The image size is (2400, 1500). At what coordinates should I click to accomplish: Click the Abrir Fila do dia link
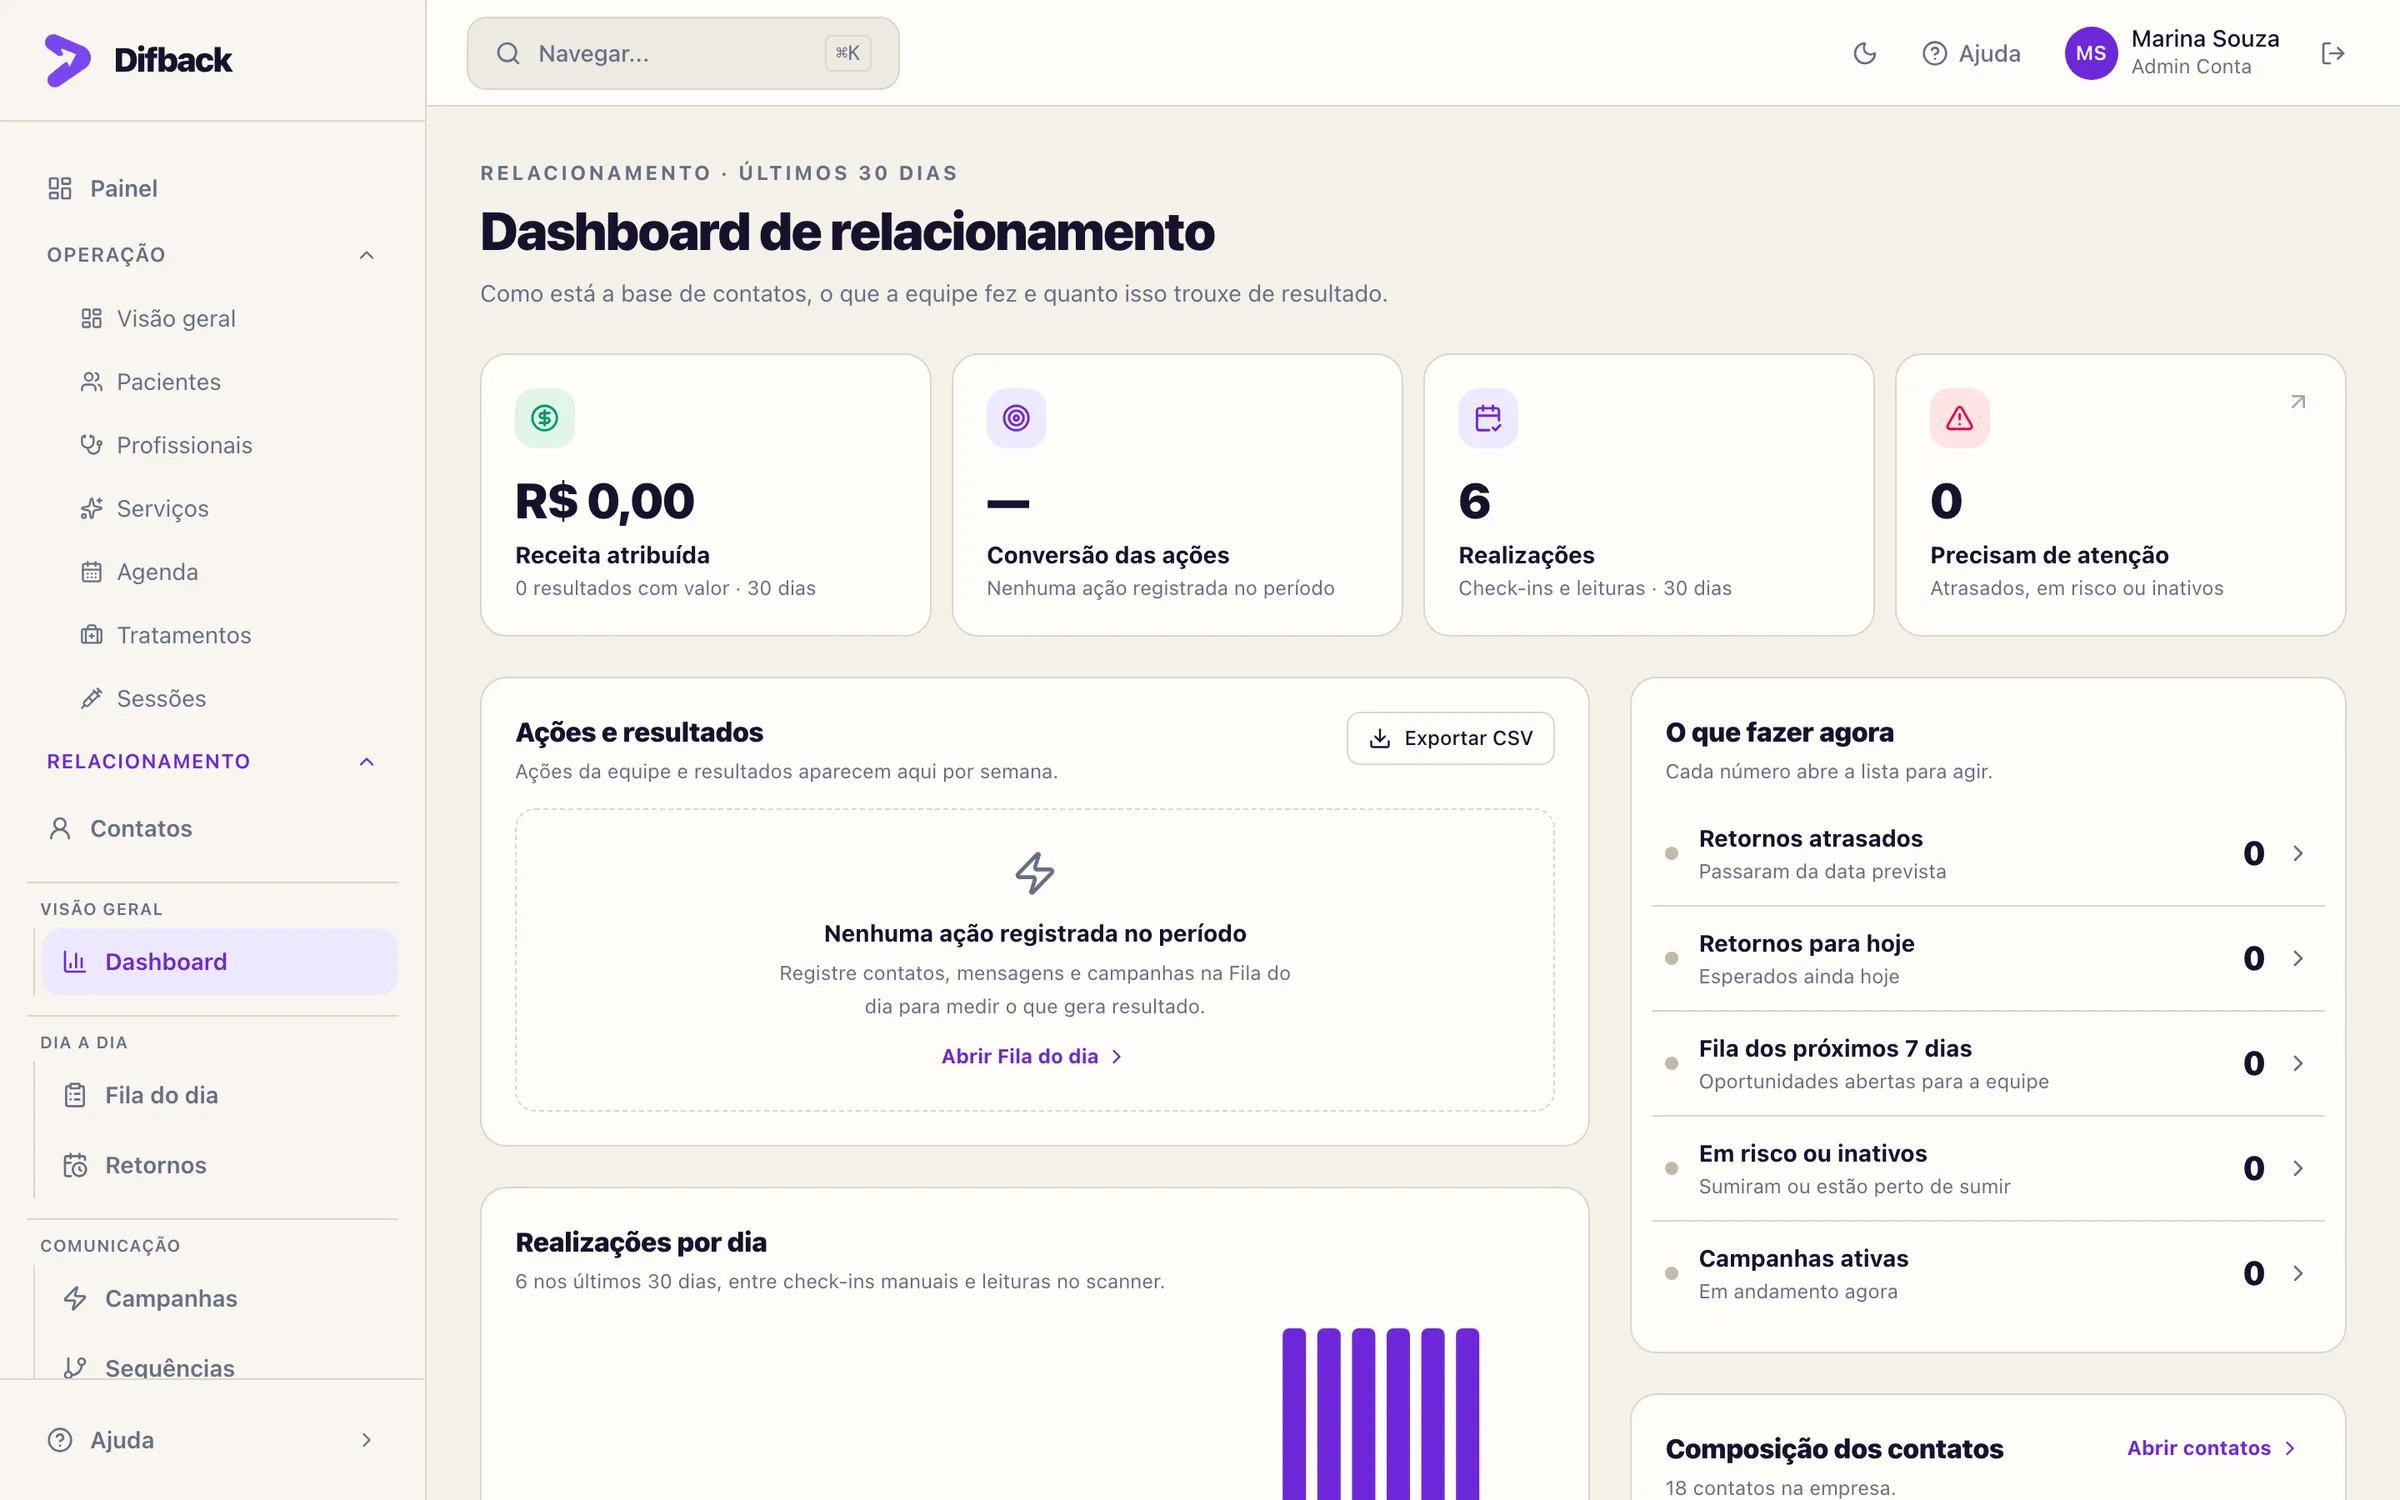point(1033,1056)
